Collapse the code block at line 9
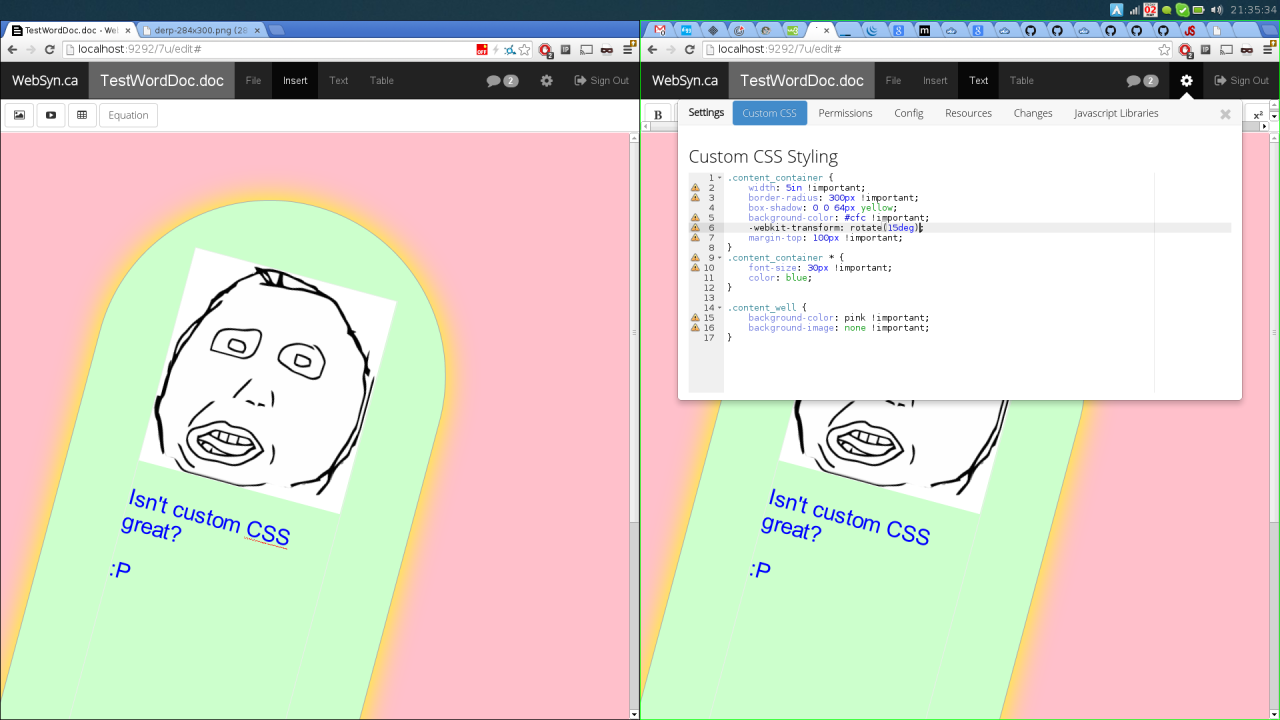Screen dimensions: 1280x720 click(x=719, y=258)
